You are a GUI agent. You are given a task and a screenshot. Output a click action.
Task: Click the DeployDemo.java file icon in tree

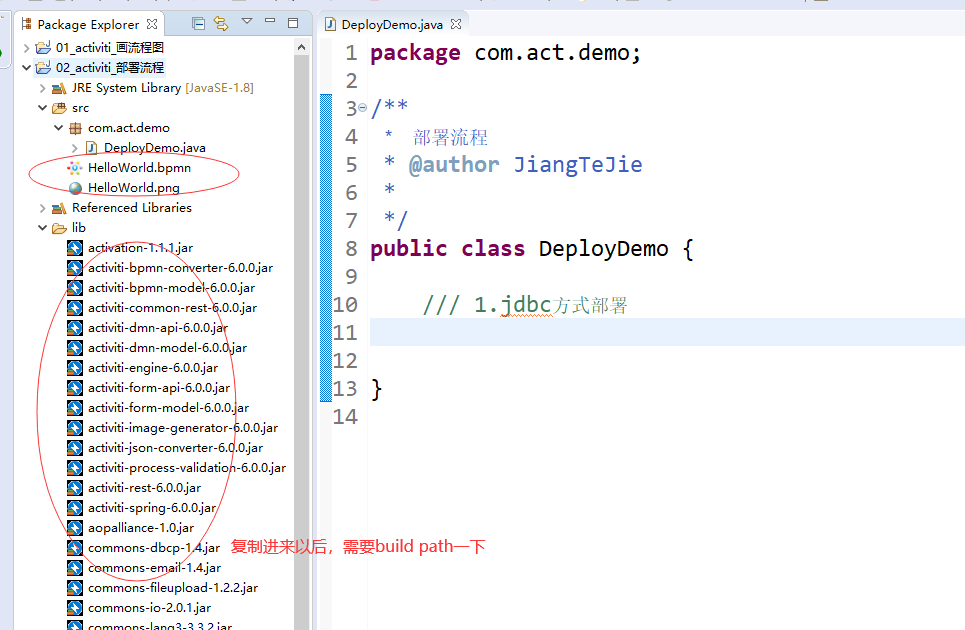pos(91,148)
